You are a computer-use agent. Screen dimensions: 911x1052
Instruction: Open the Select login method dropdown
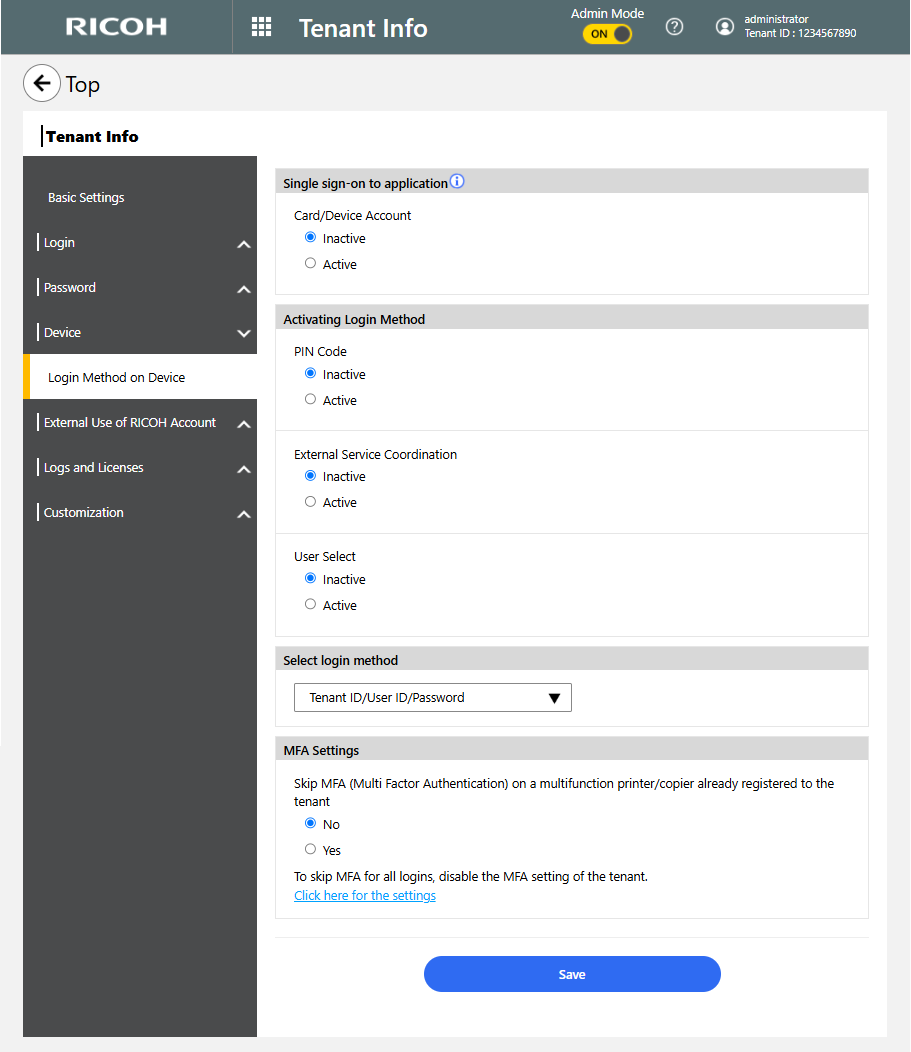[432, 698]
